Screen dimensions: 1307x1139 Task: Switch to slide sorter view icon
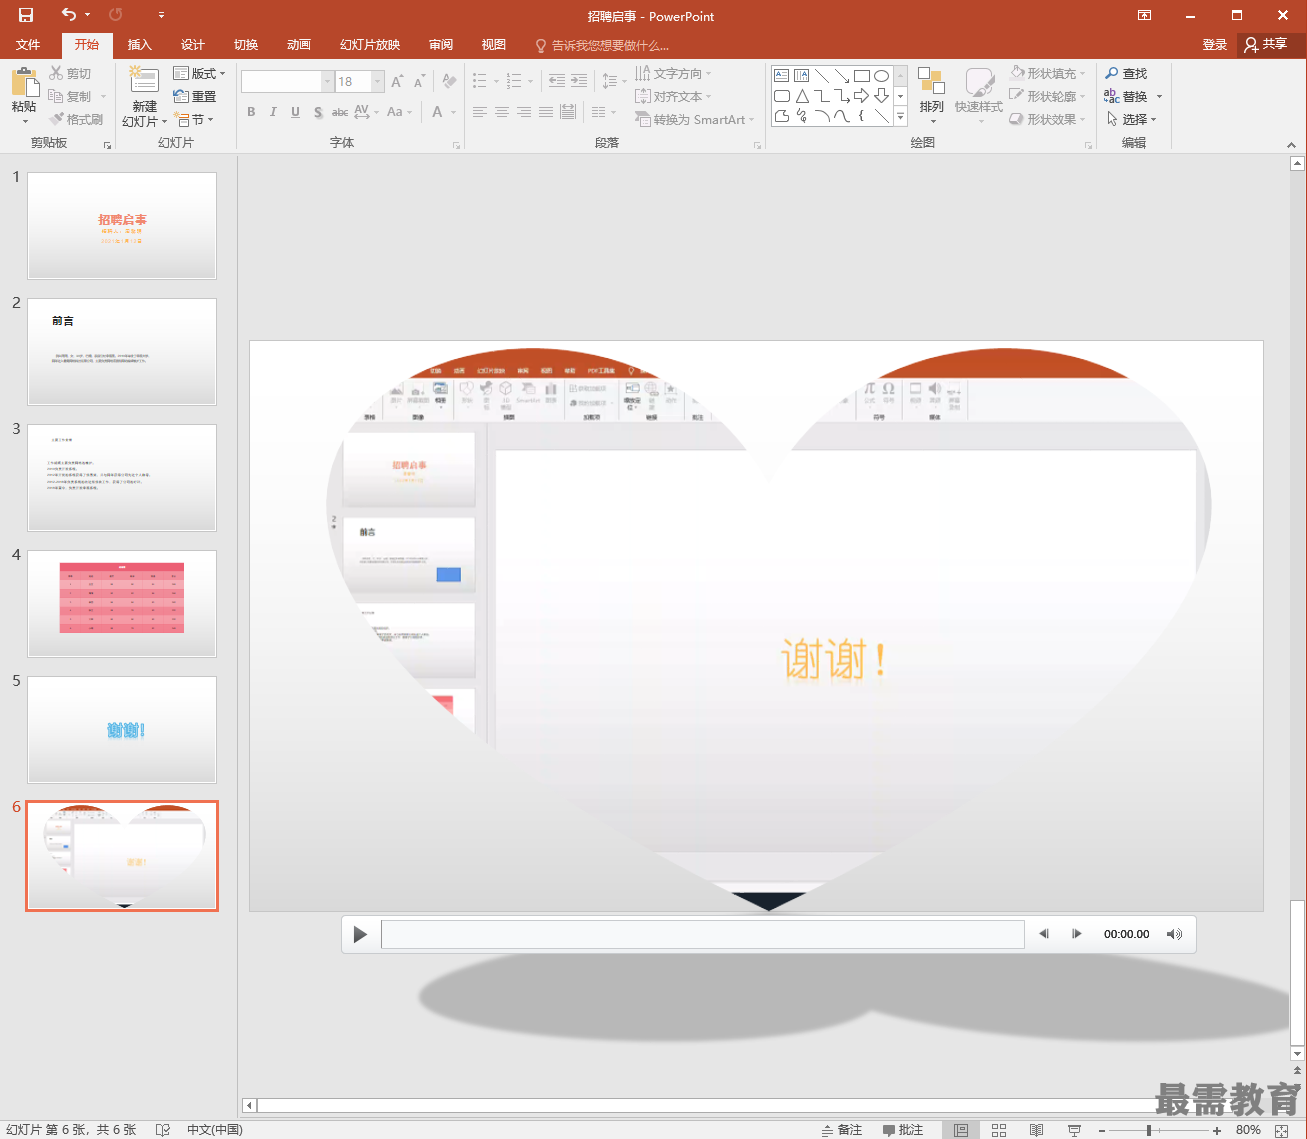pos(998,1130)
